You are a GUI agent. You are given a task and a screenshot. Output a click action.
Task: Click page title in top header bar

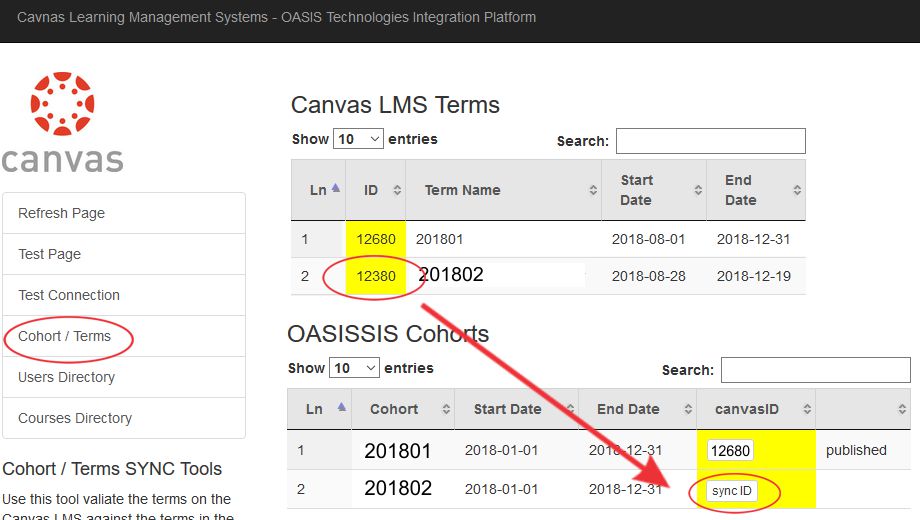click(x=276, y=17)
